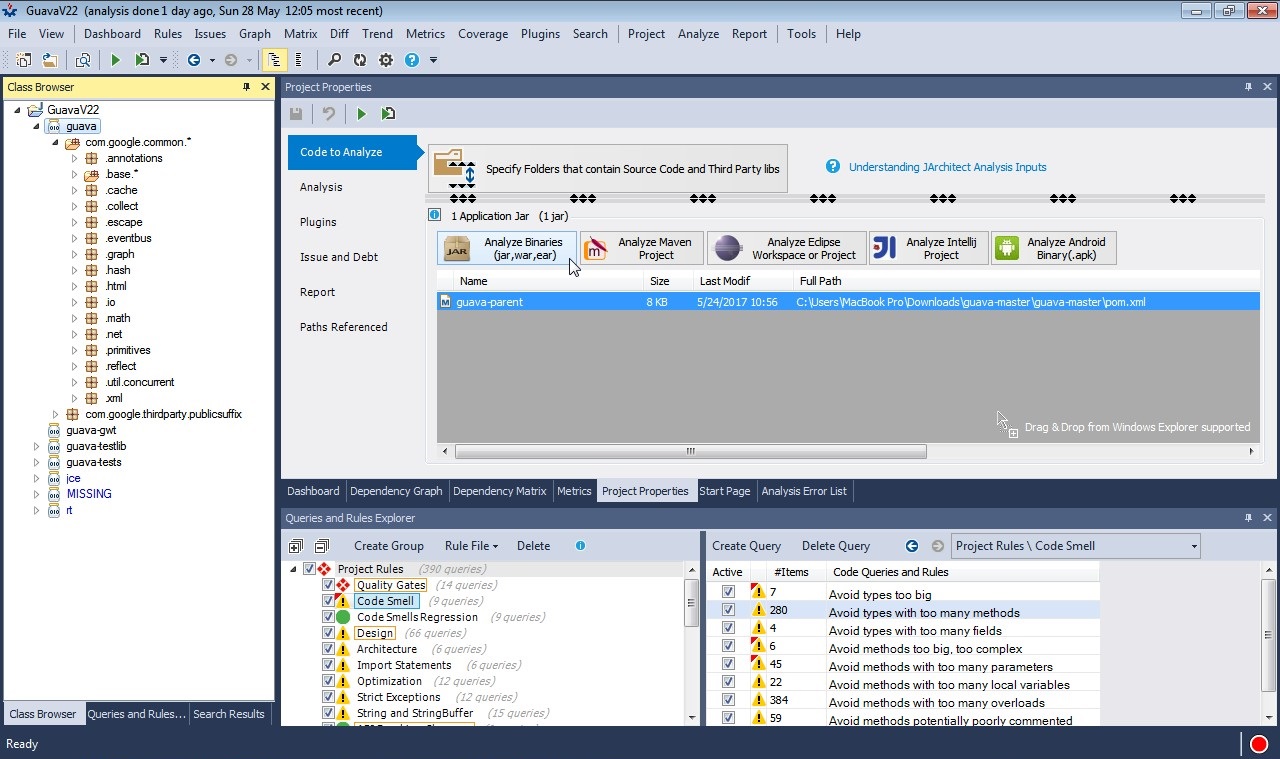Open the Metrics menu in menu bar
Viewport: 1280px width, 759px height.
tap(425, 34)
